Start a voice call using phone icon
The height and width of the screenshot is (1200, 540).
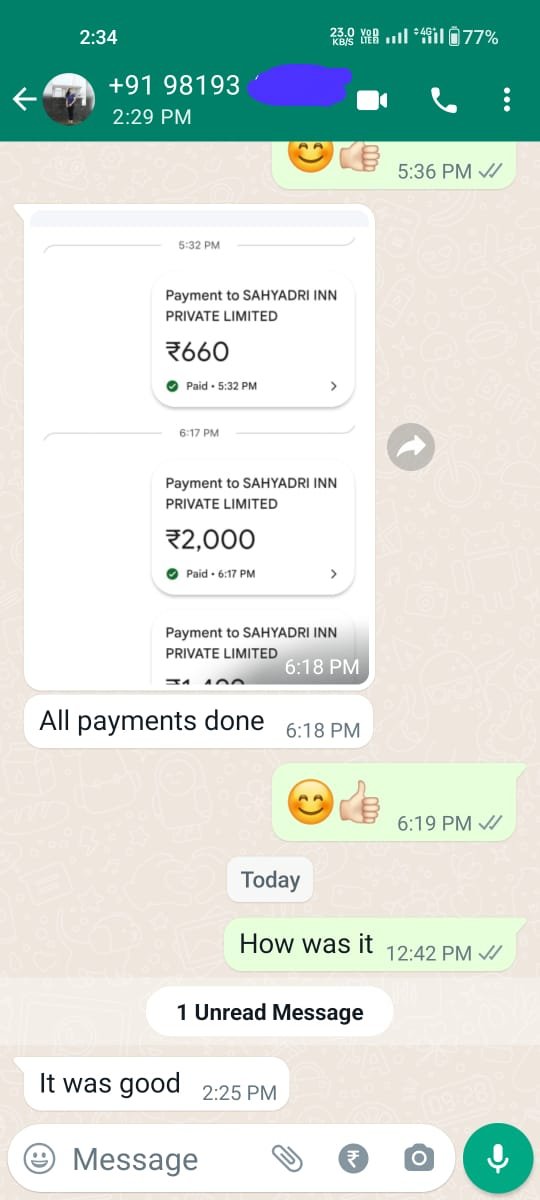tap(441, 99)
